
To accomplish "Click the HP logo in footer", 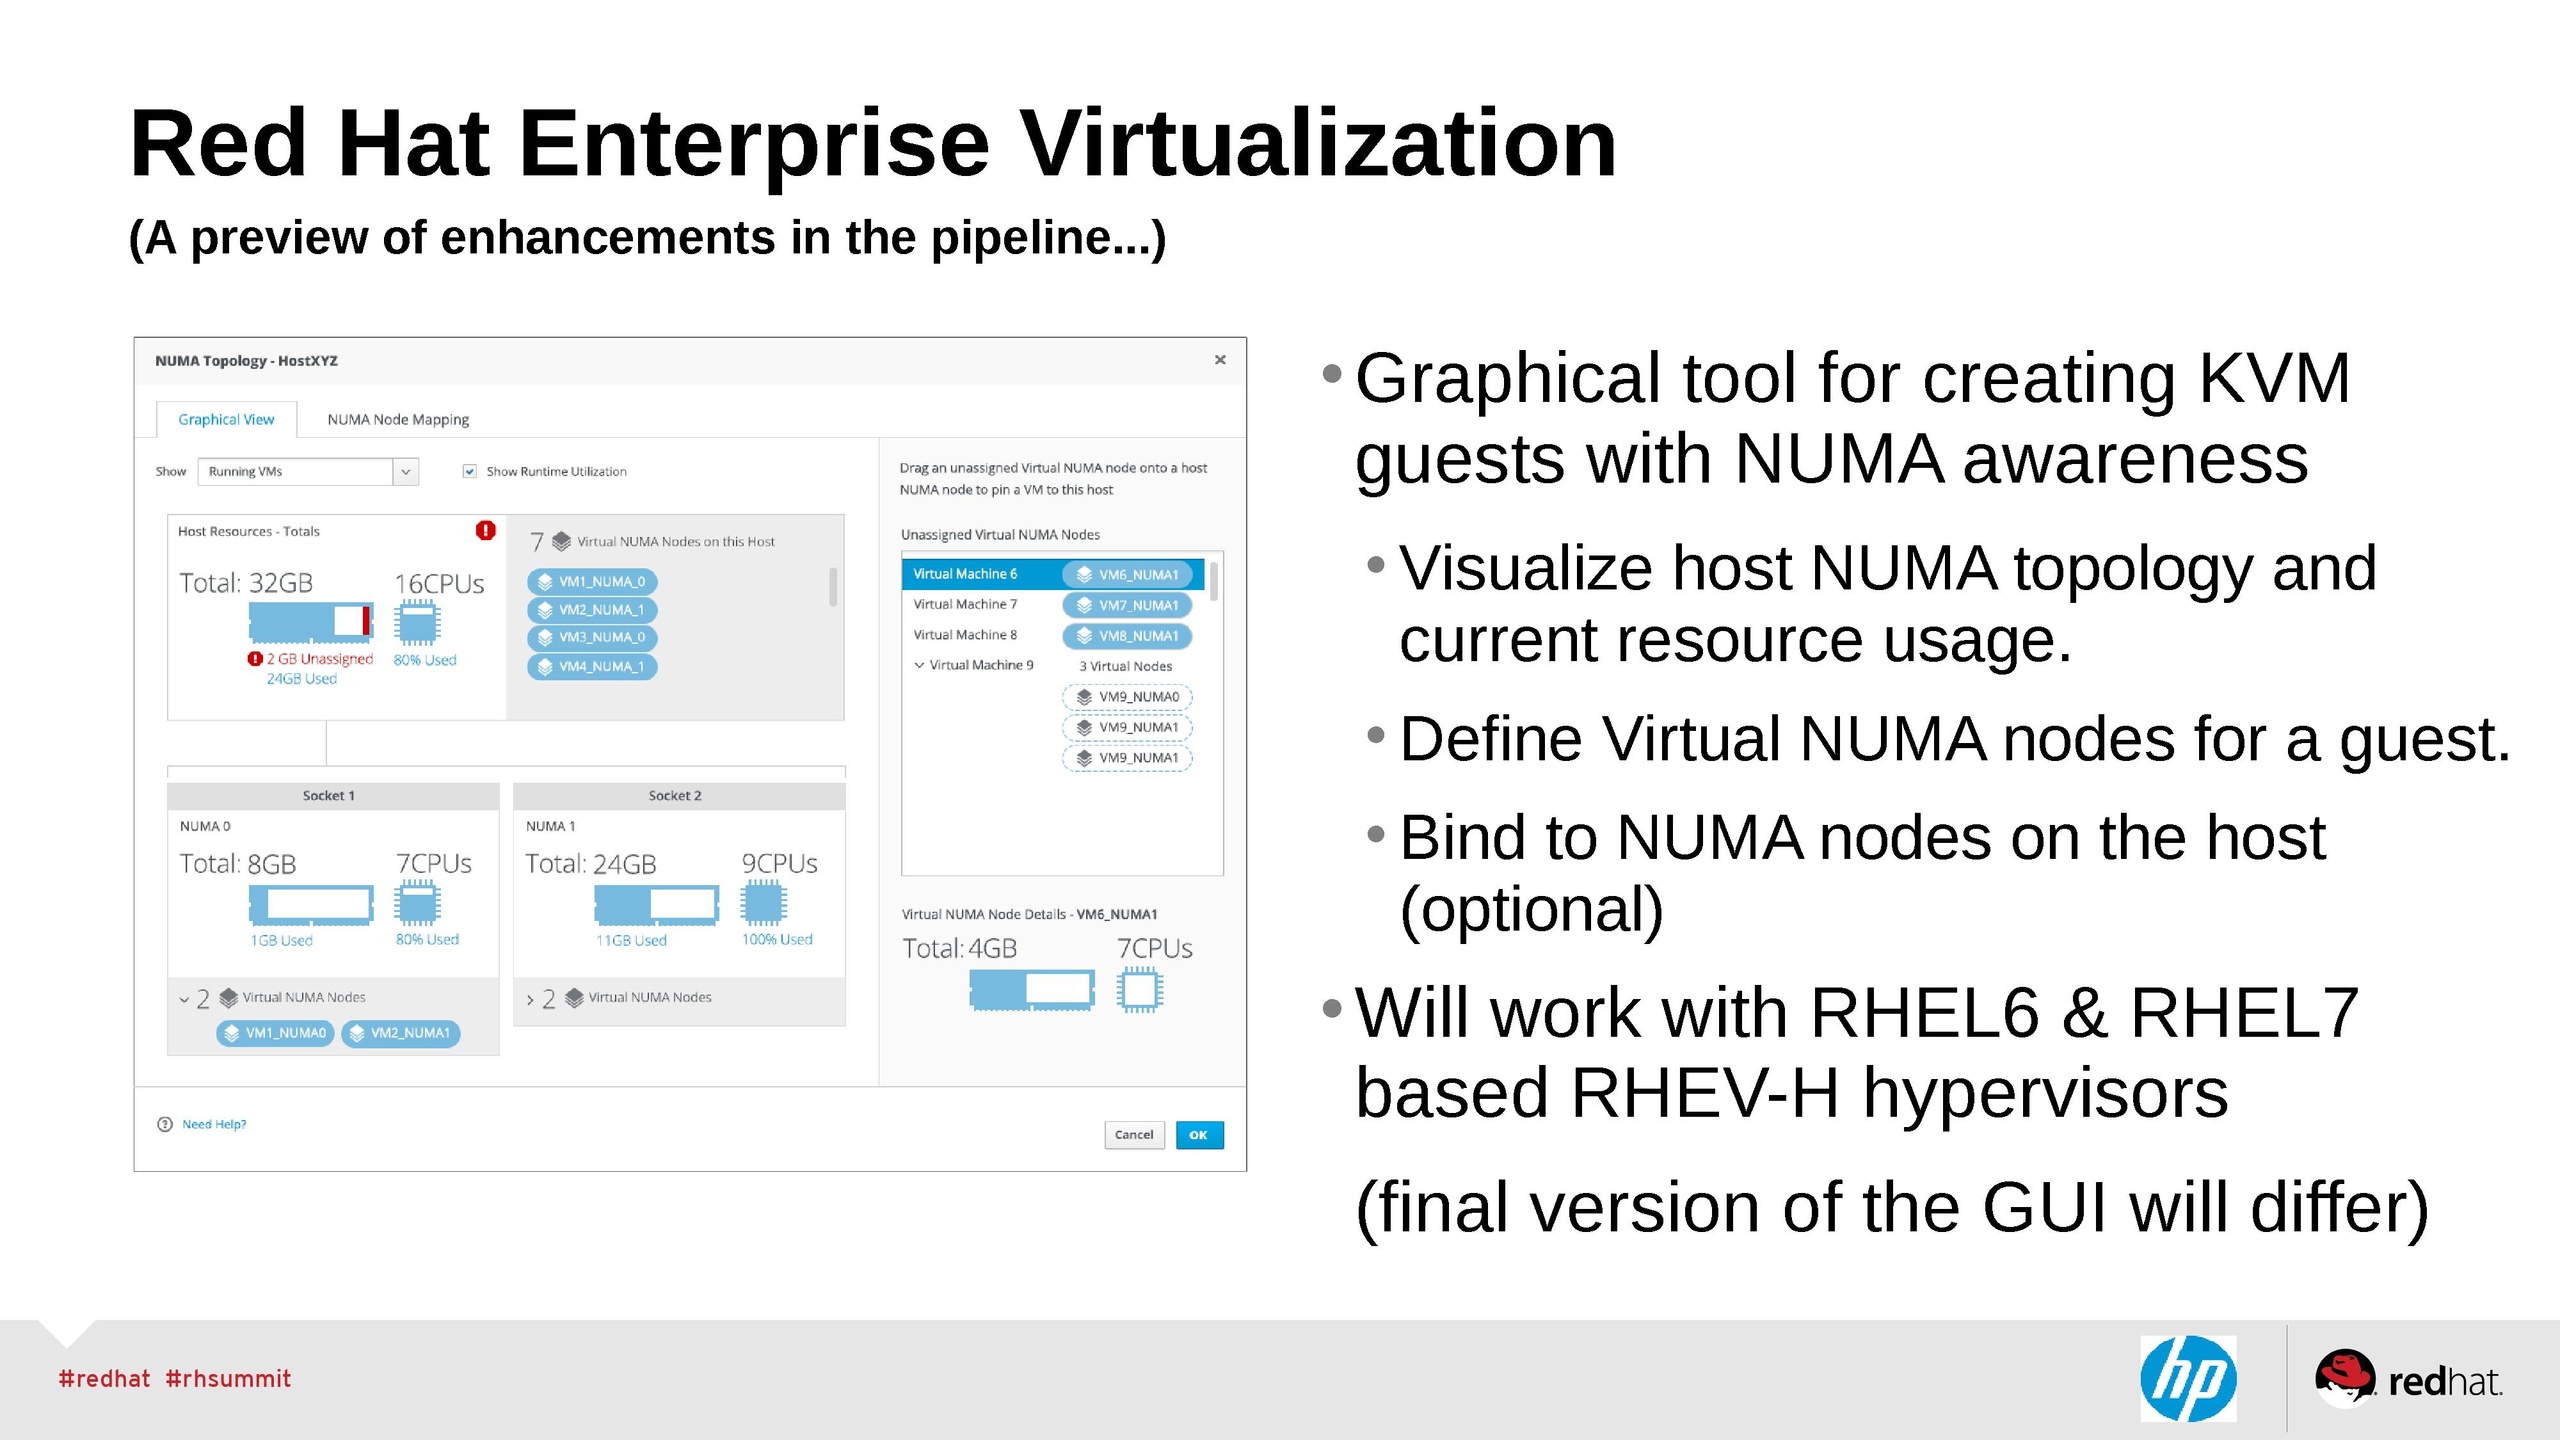I will [2188, 1379].
